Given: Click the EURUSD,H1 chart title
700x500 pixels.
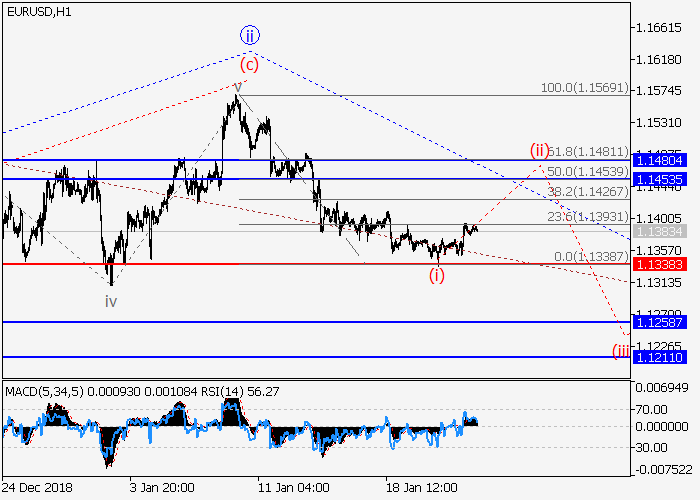Looking at the screenshot, I should 38,12.
